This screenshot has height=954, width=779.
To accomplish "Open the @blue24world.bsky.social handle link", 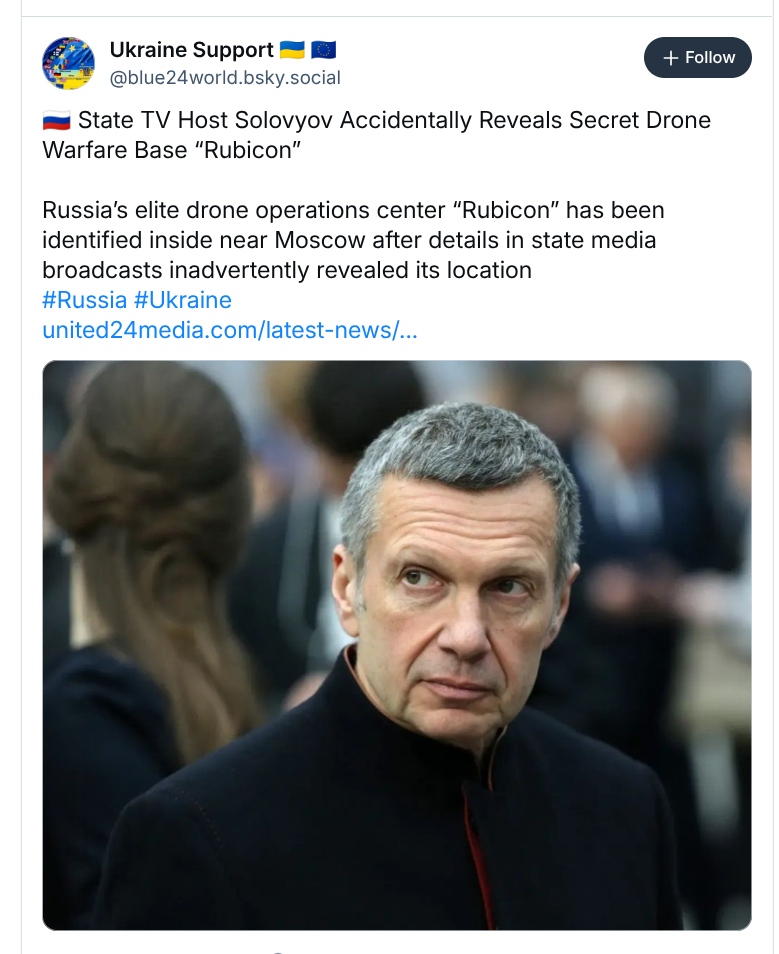I will [x=225, y=77].
